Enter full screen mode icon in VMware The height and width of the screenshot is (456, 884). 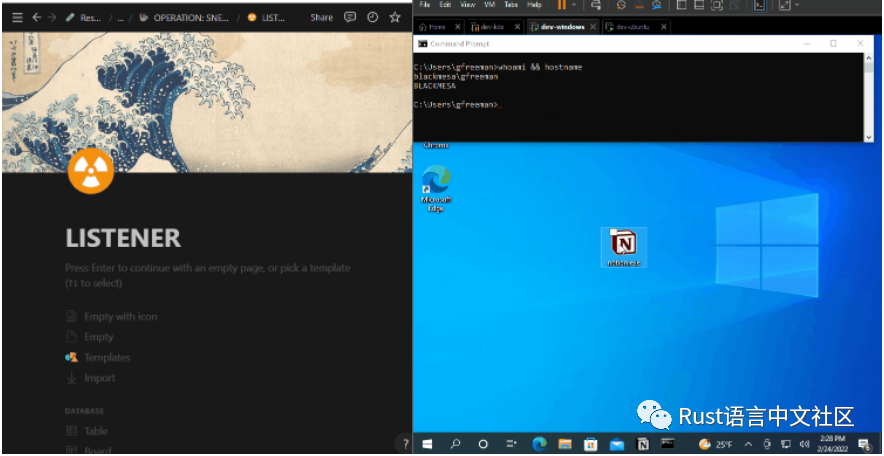coord(717,5)
